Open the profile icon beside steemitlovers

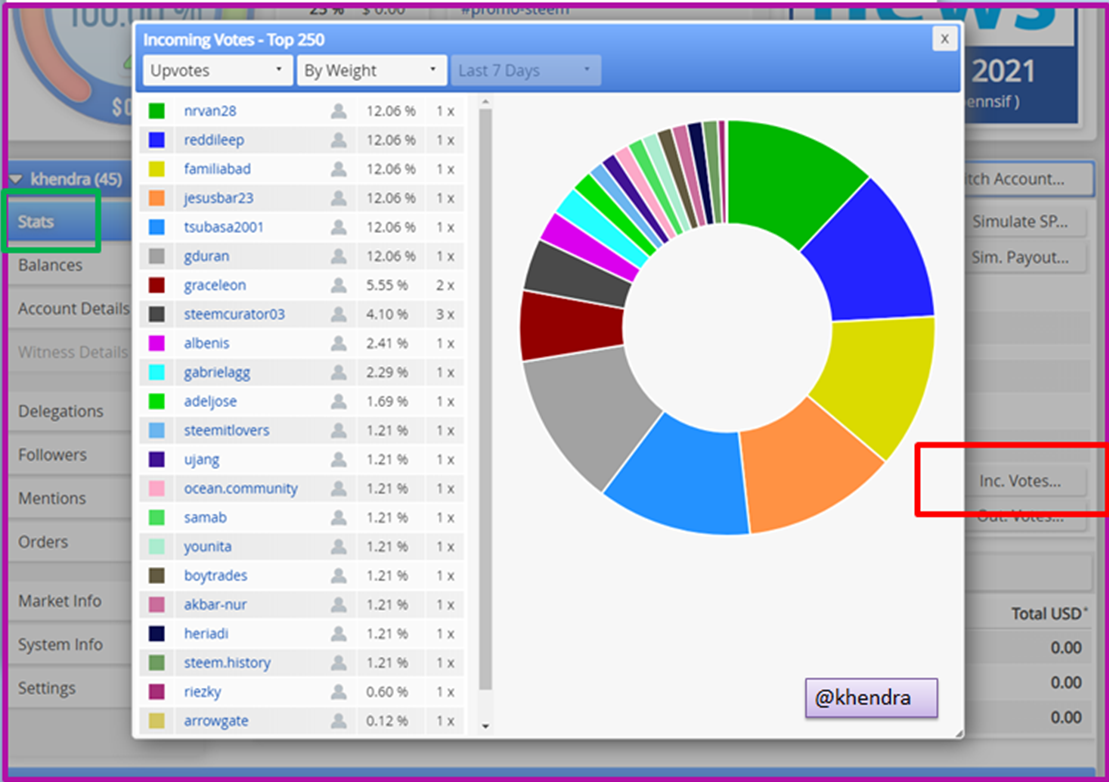click(339, 430)
